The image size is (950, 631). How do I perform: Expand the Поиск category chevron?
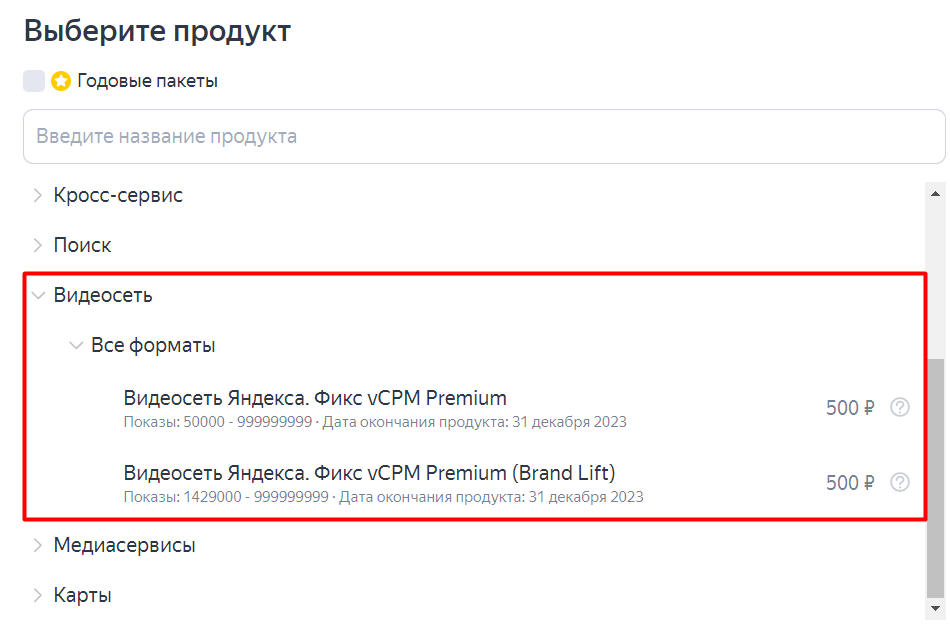coord(38,245)
